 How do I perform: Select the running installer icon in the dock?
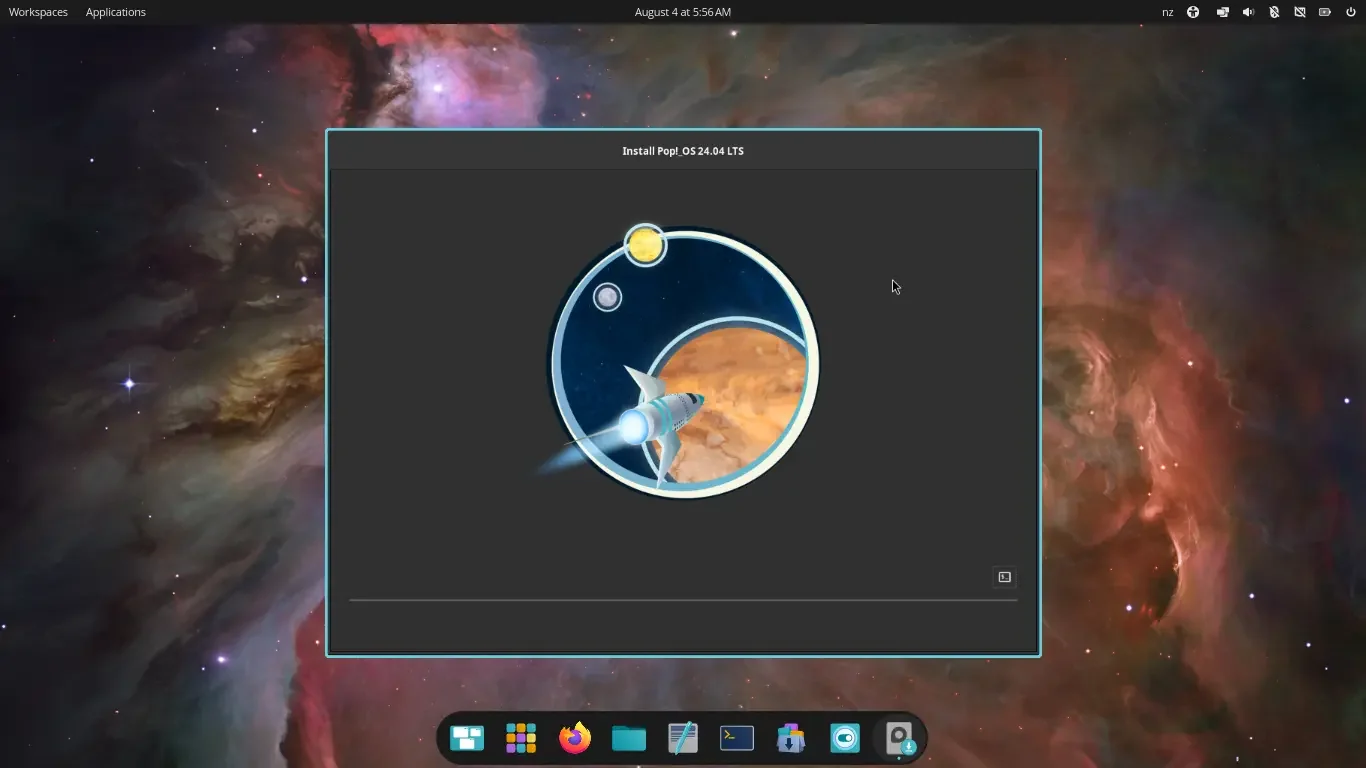tap(900, 739)
